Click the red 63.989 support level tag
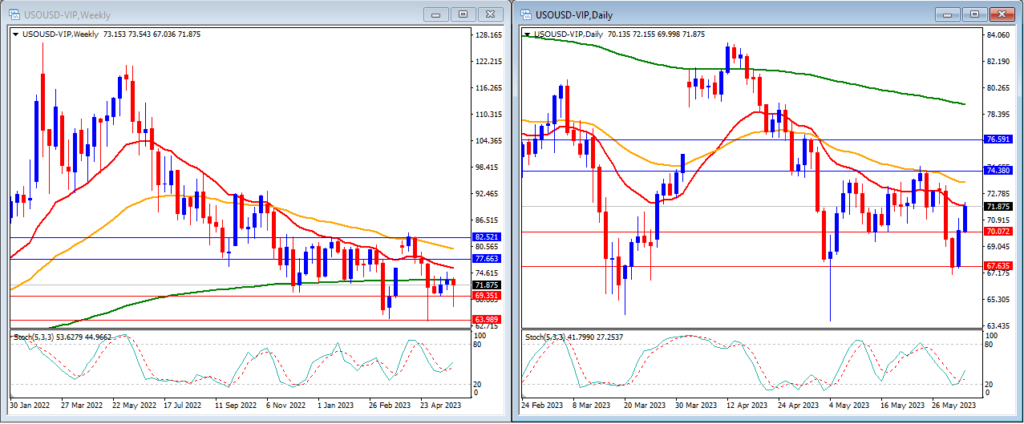Viewport: 1024px width, 424px height. [489, 319]
